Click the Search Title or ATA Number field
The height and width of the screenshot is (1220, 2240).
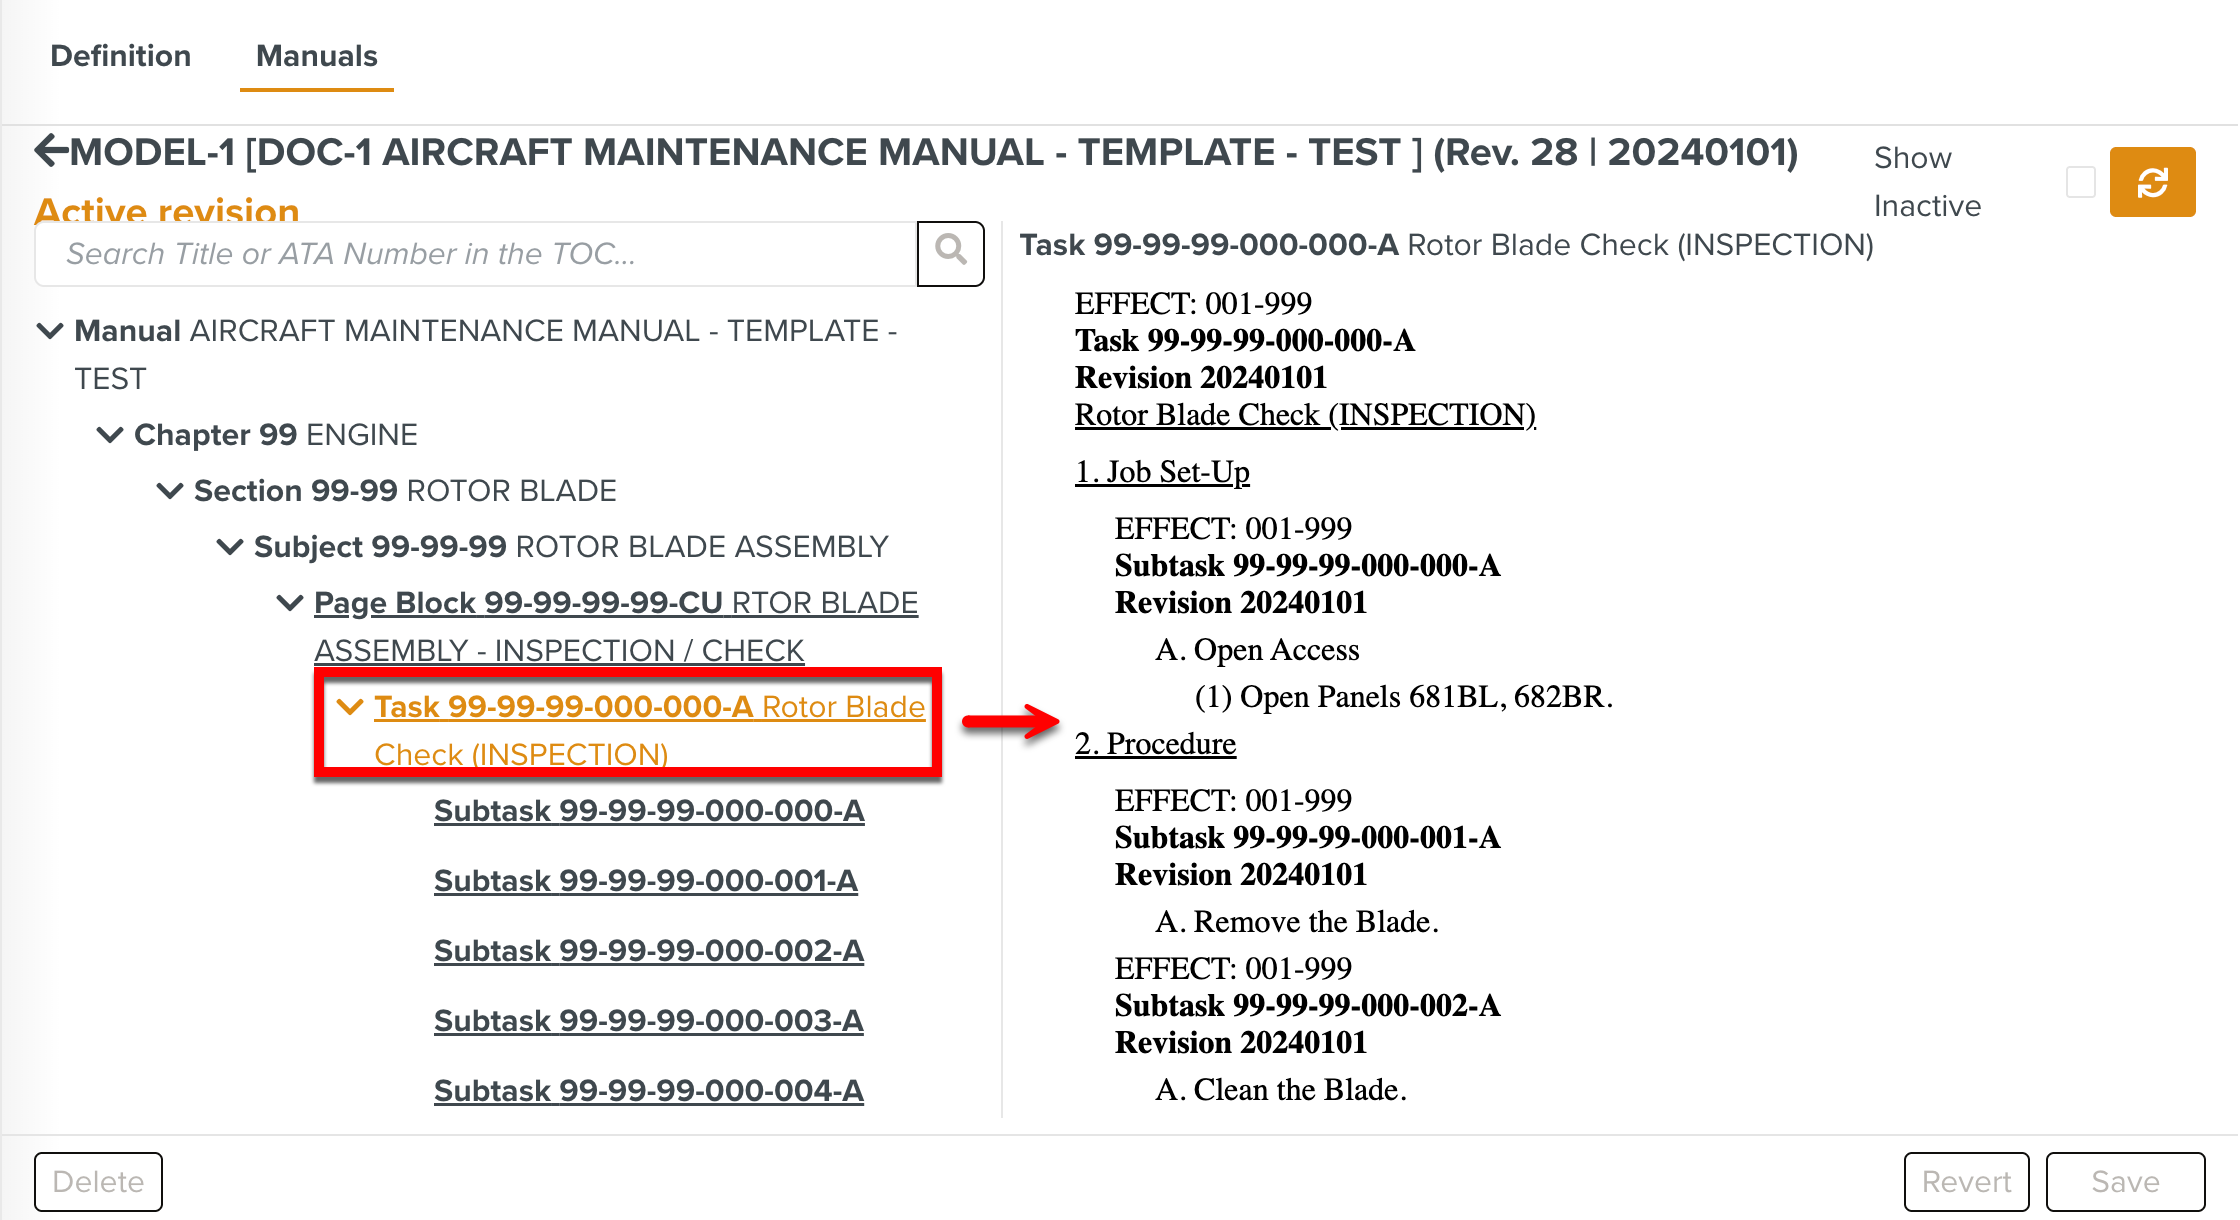click(470, 253)
